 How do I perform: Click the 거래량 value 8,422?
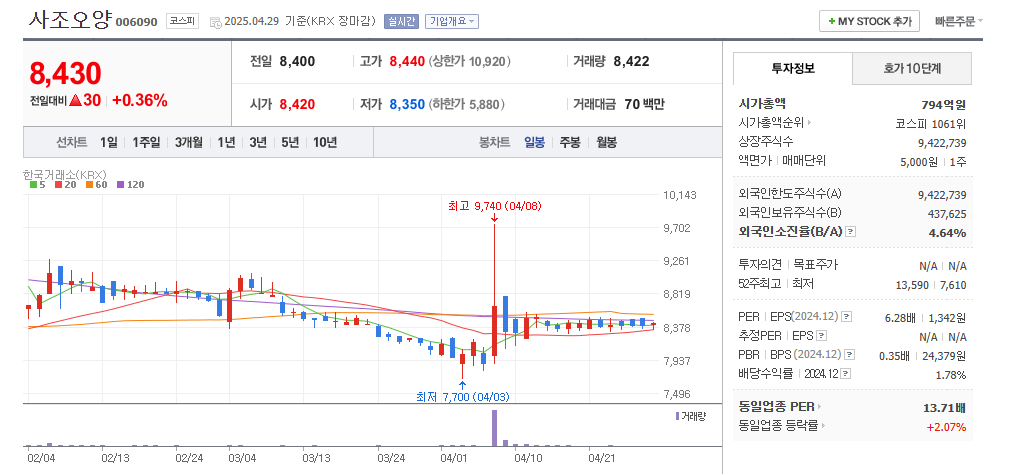click(631, 62)
